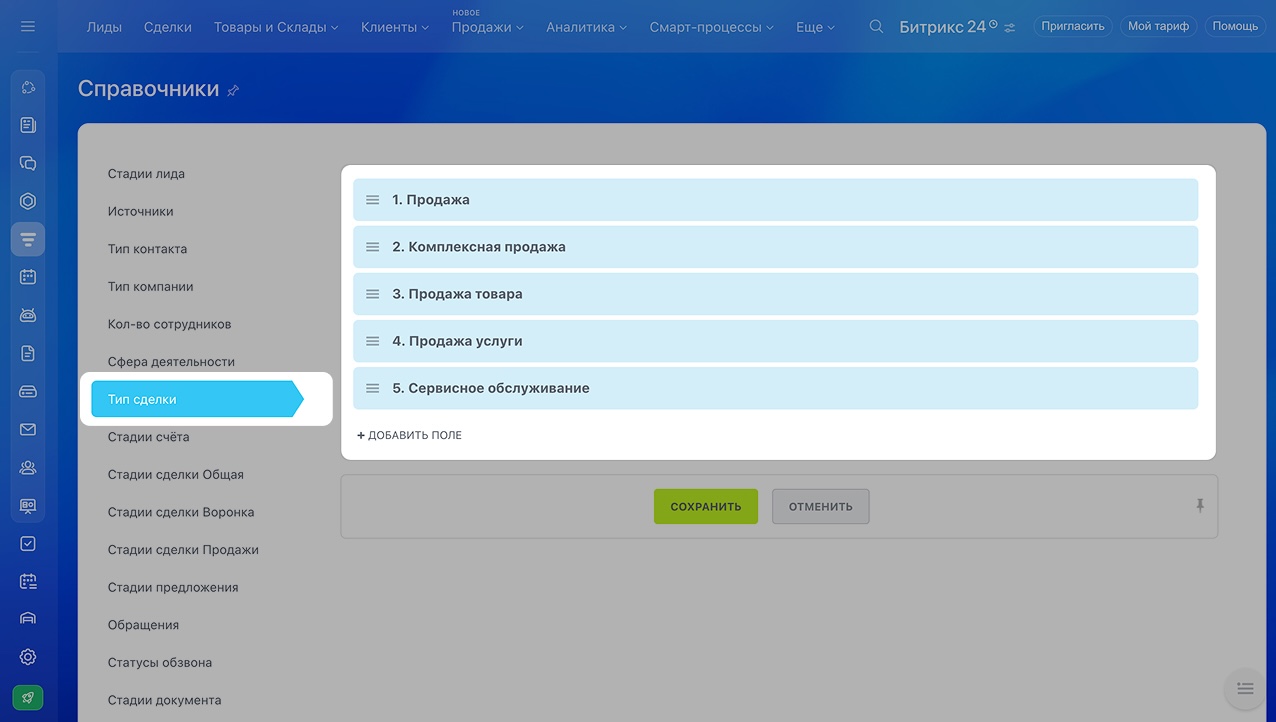The height and width of the screenshot is (722, 1276).
Task: Grab the drag handle of Продажа услуги
Action: [x=372, y=341]
